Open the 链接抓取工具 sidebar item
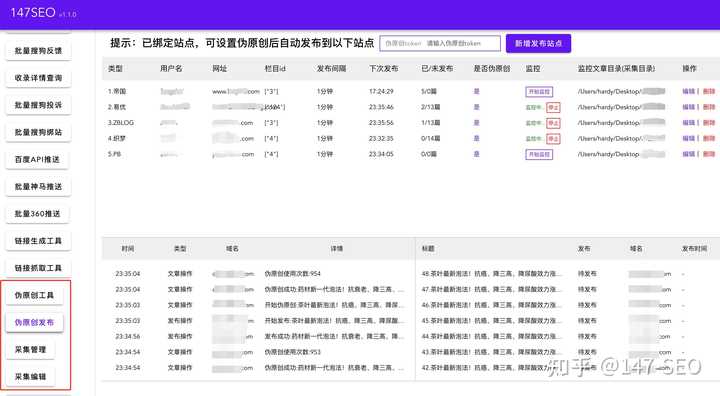Image resolution: width=720 pixels, height=396 pixels. (38, 267)
